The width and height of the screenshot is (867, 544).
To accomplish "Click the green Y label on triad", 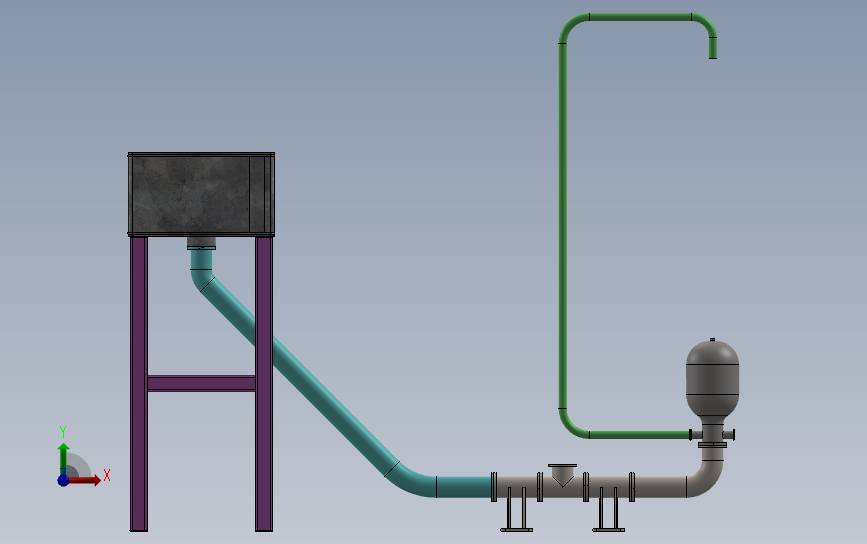I will [x=62, y=432].
